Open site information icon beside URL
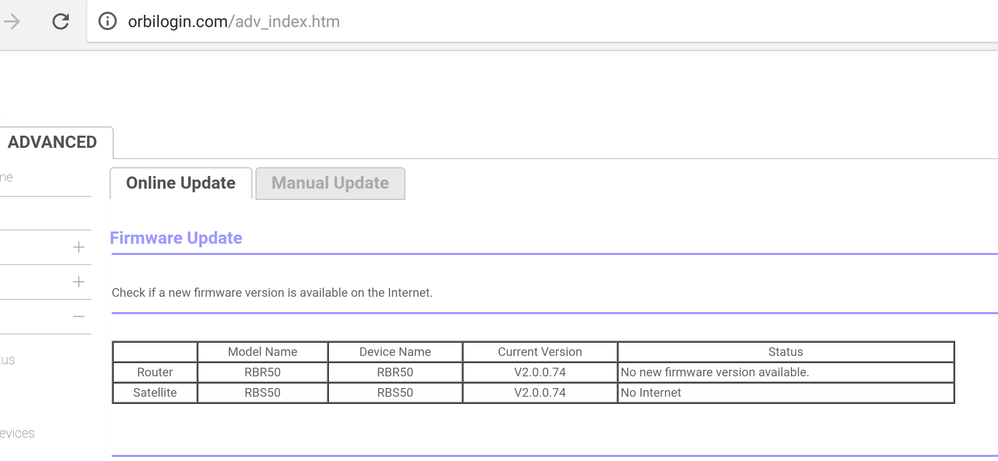This screenshot has width=998, height=461. pyautogui.click(x=106, y=21)
